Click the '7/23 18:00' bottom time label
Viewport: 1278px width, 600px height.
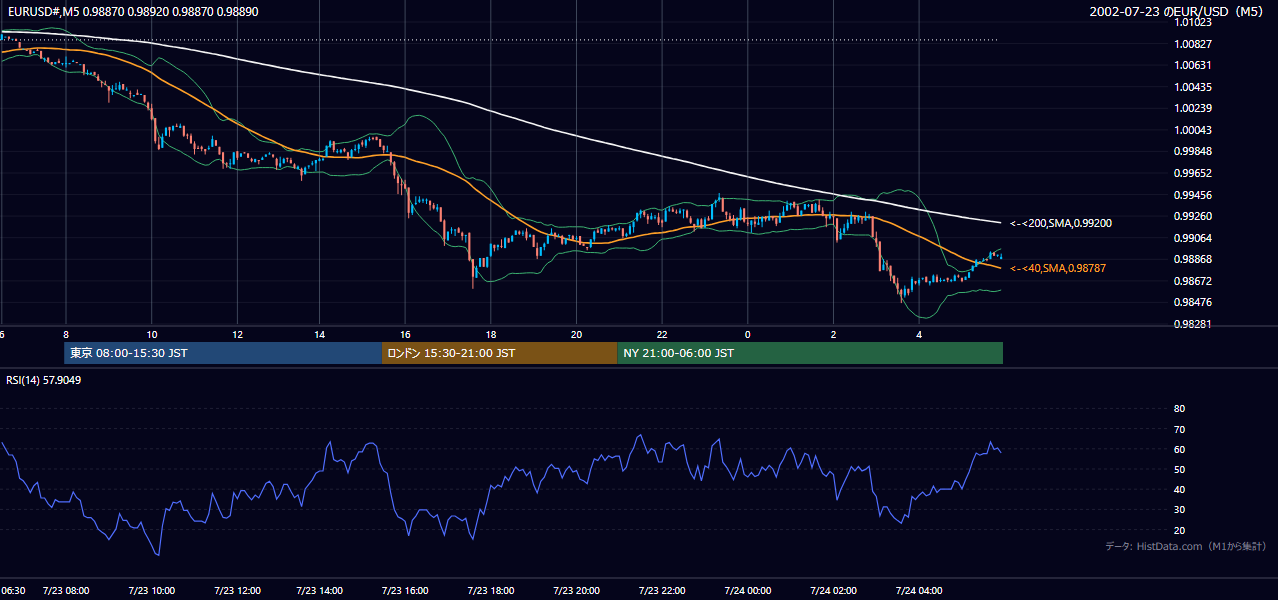point(492,591)
